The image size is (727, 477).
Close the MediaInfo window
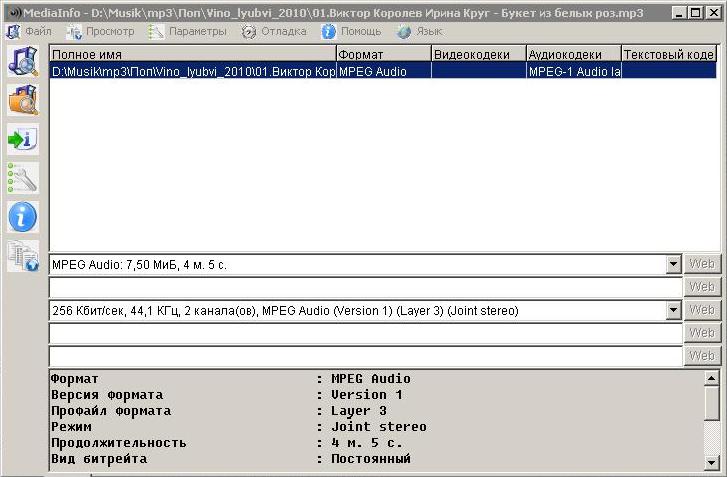click(713, 13)
